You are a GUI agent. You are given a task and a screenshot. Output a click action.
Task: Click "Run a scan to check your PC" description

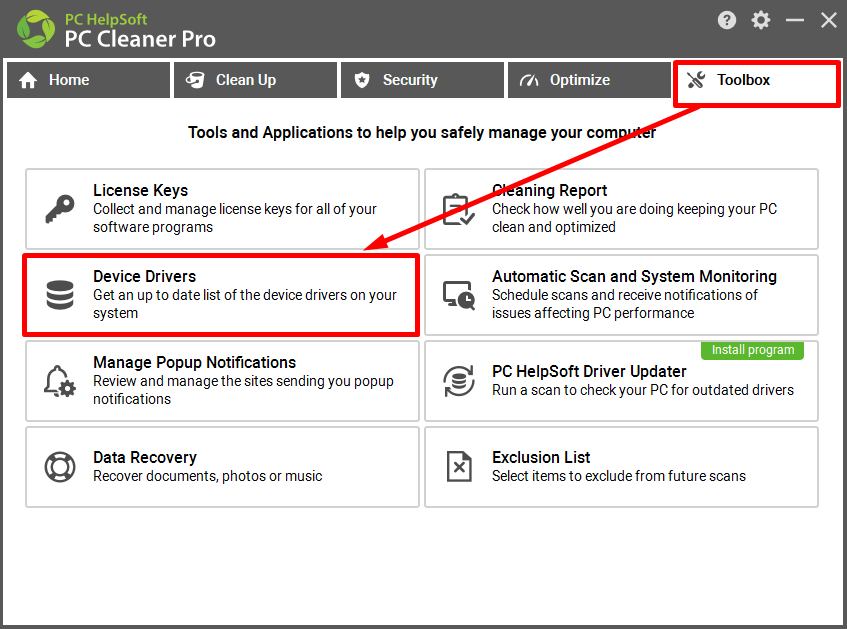click(643, 390)
